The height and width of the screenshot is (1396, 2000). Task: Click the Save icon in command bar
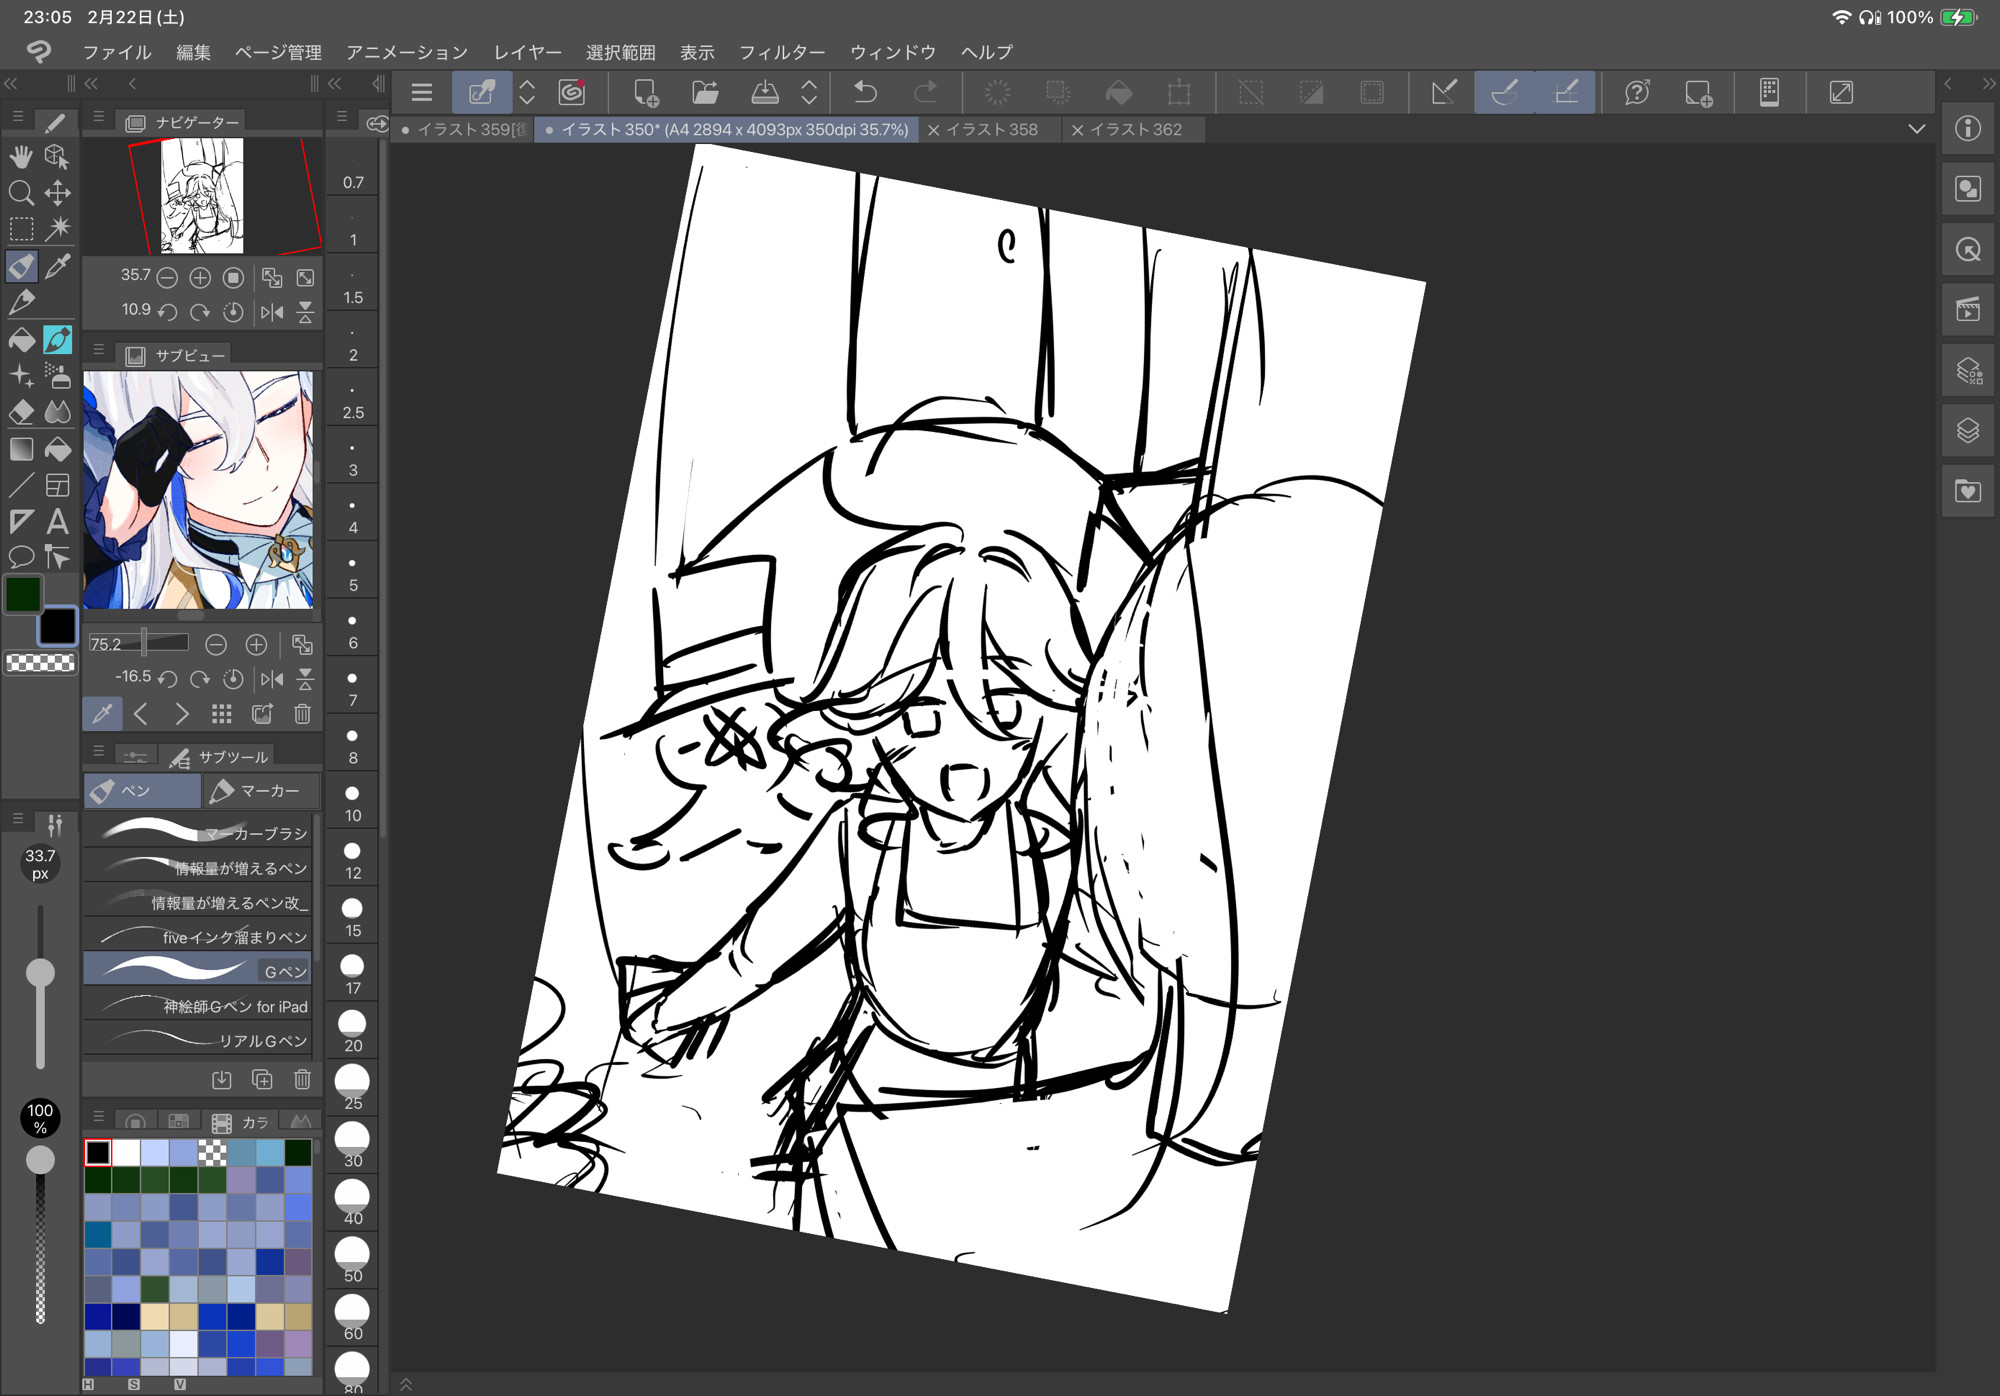tap(765, 93)
